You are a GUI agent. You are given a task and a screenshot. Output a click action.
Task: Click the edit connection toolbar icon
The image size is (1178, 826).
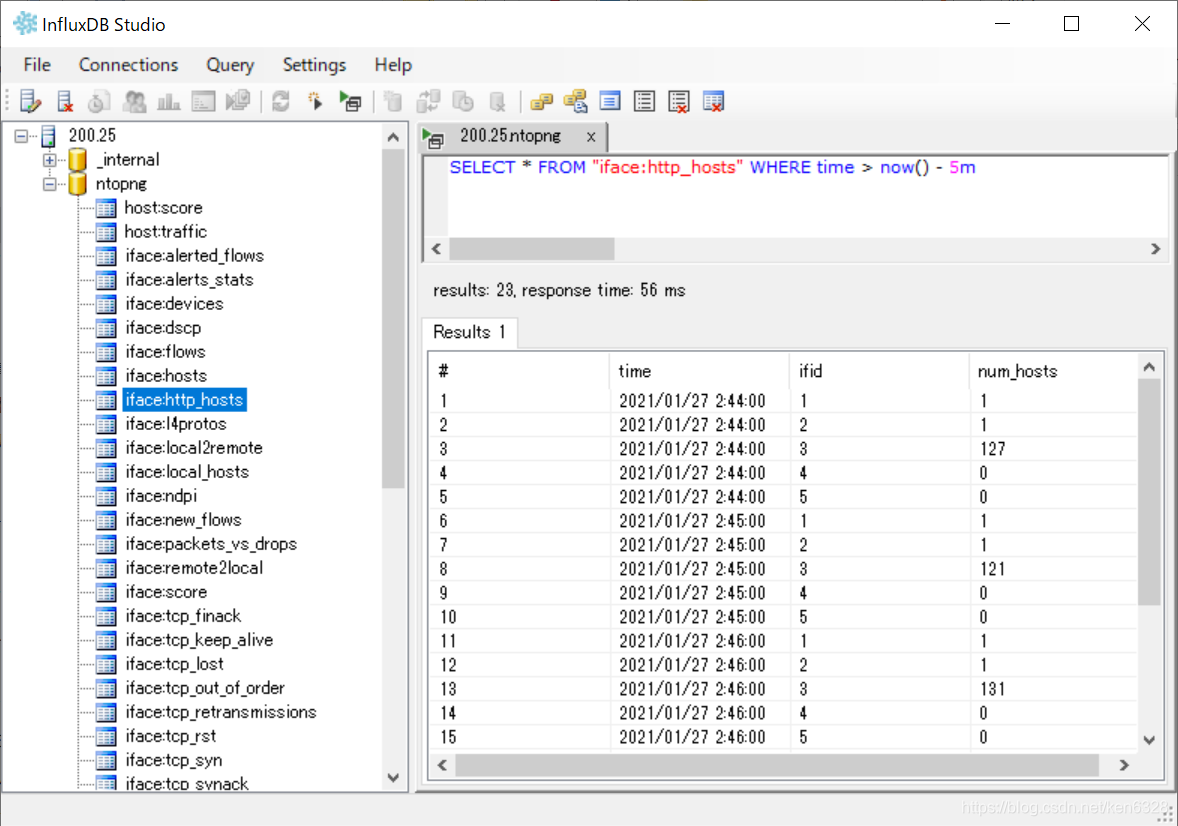31,101
